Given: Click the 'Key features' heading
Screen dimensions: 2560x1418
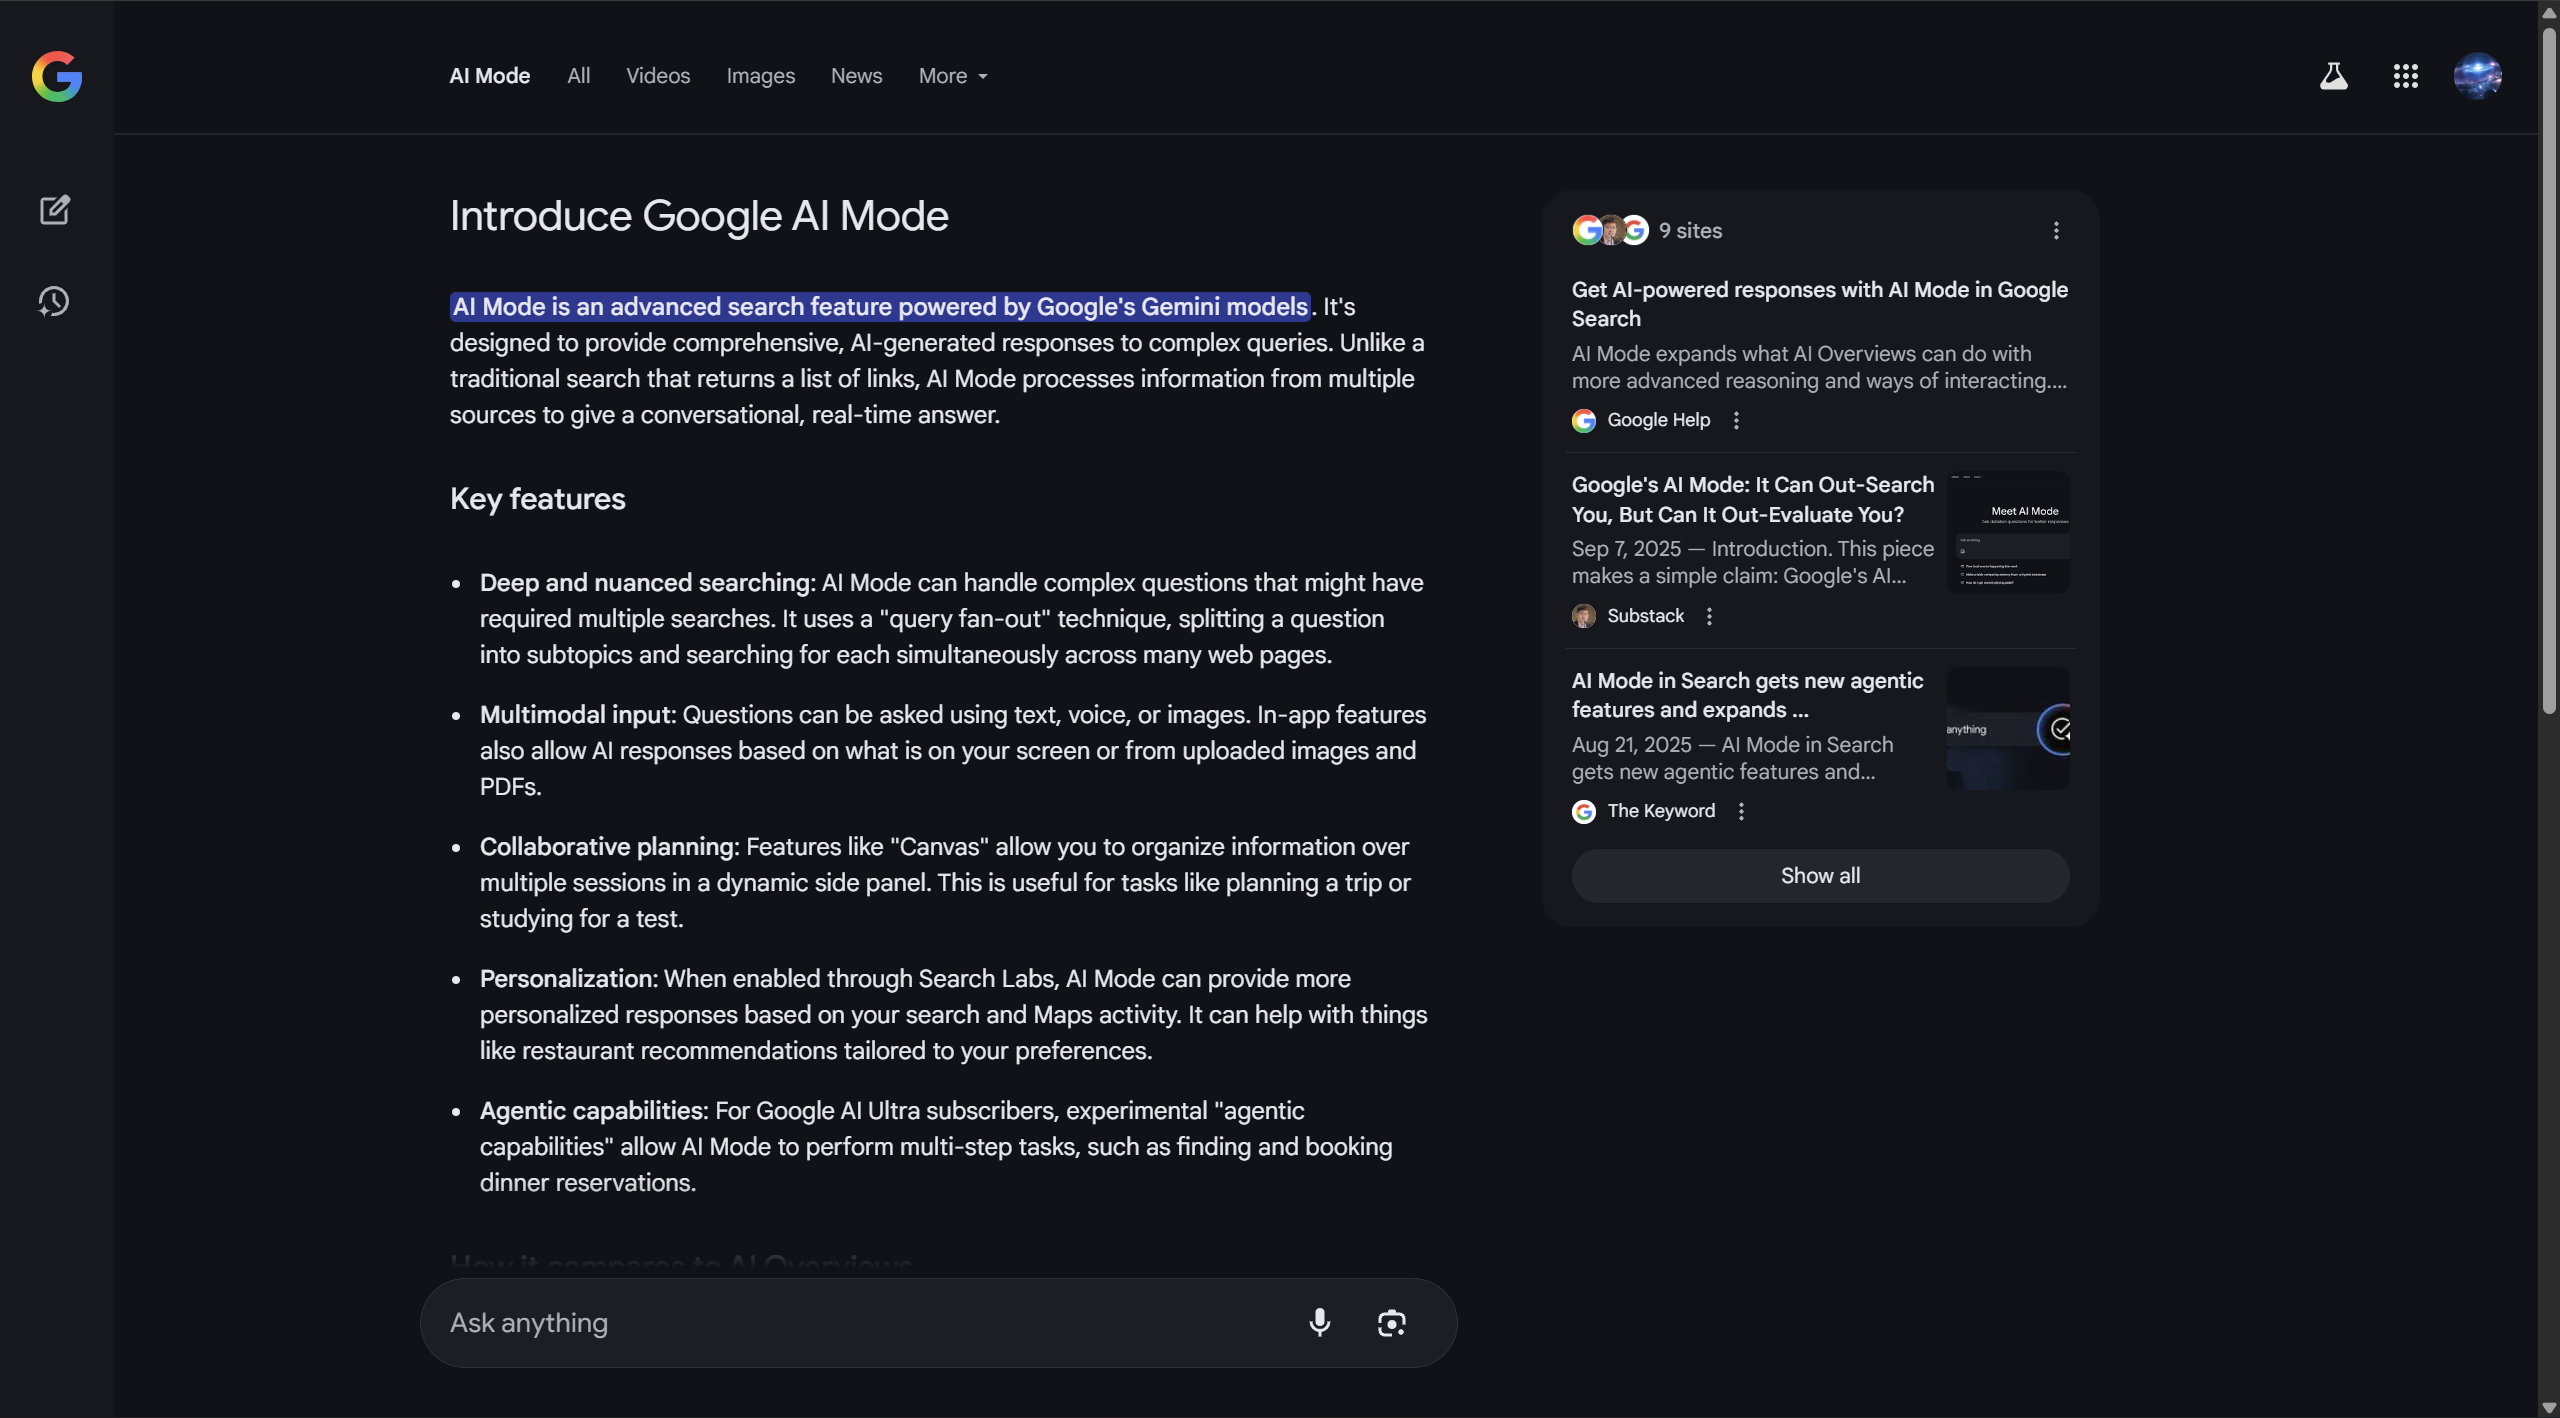Looking at the screenshot, I should (x=538, y=499).
